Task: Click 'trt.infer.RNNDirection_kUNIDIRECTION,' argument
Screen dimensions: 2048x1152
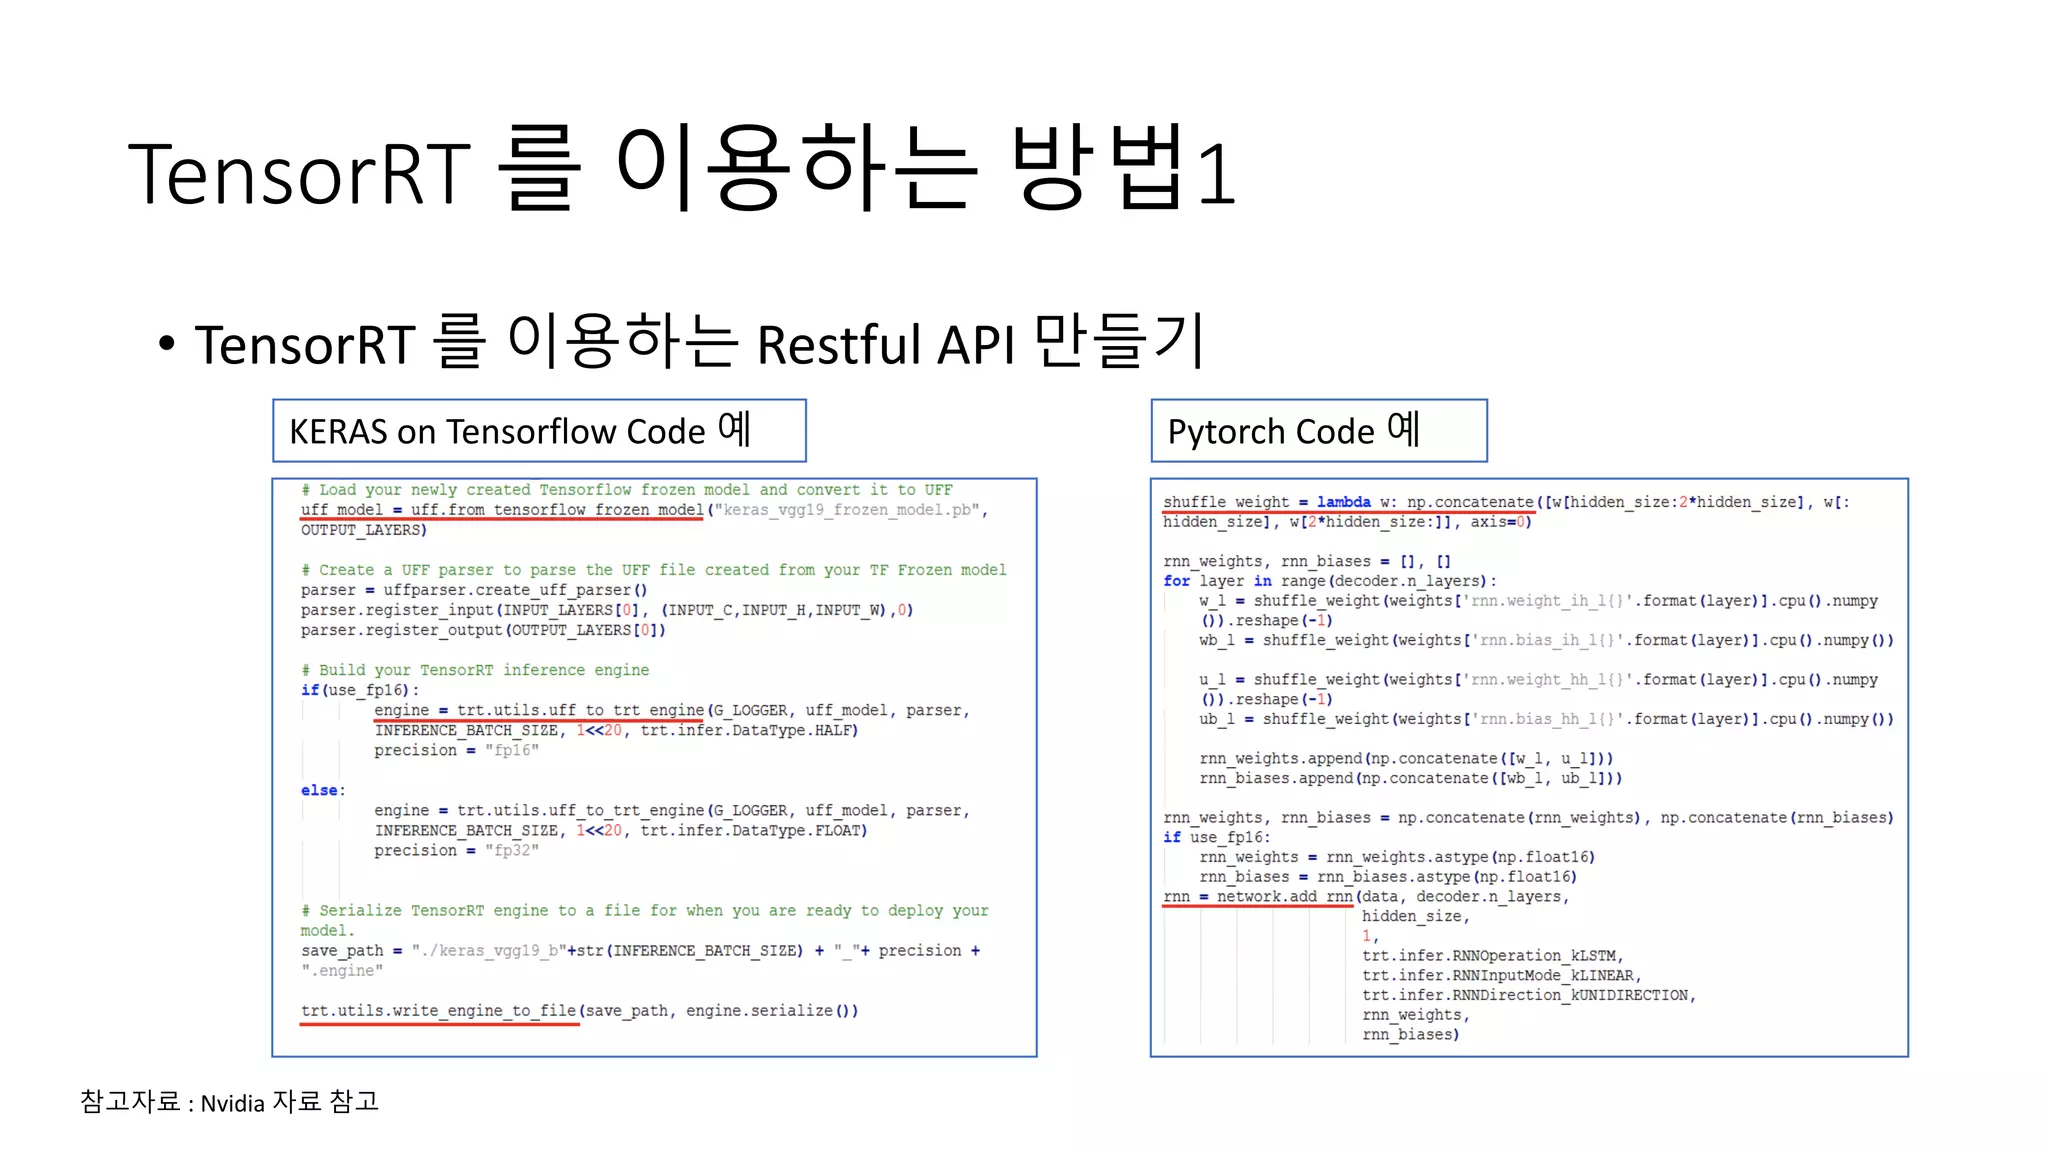Action: [x=1529, y=995]
